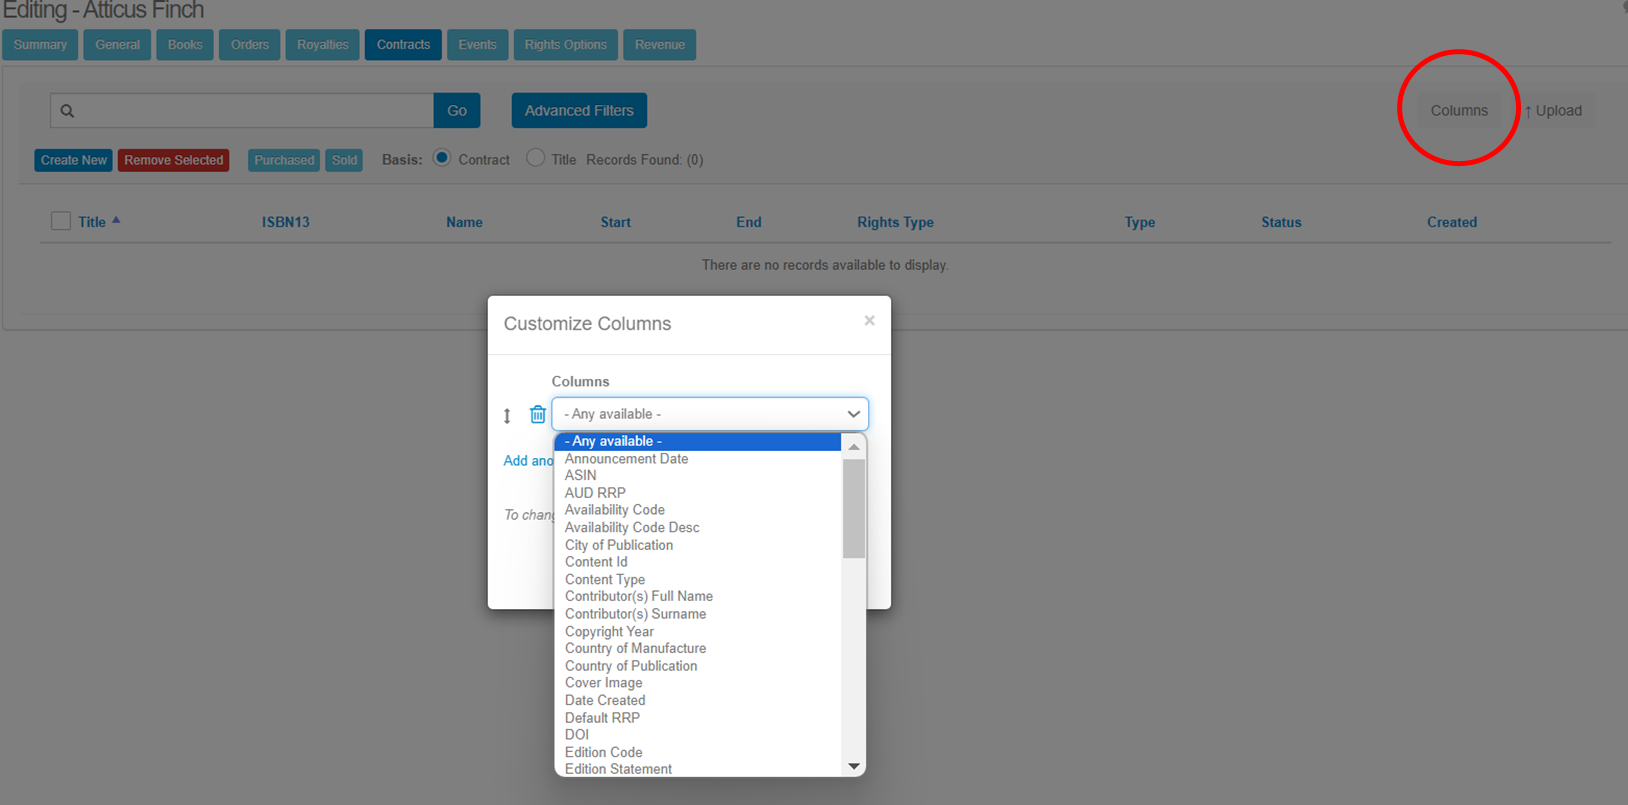Viewport: 1628px width, 805px height.
Task: Choose Contributor(s) Full Name option
Action: click(x=698, y=597)
